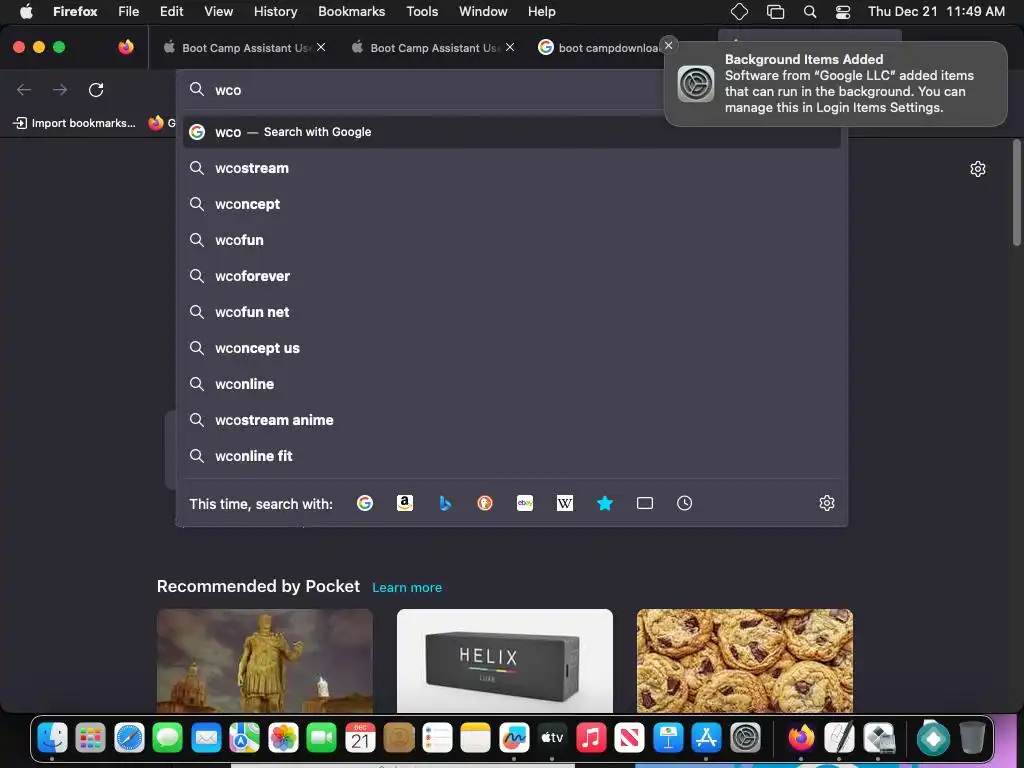Viewport: 1024px width, 768px height.
Task: Open Finder from the Dock
Action: [x=52, y=738]
